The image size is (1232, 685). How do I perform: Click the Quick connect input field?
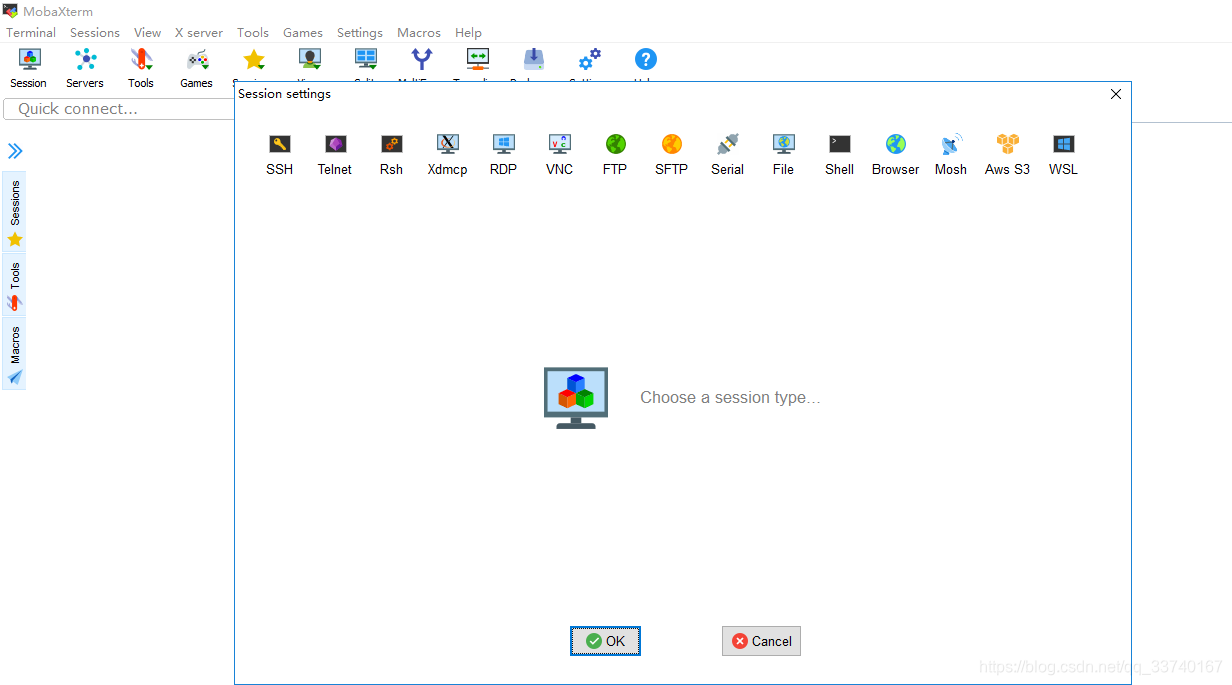point(118,109)
